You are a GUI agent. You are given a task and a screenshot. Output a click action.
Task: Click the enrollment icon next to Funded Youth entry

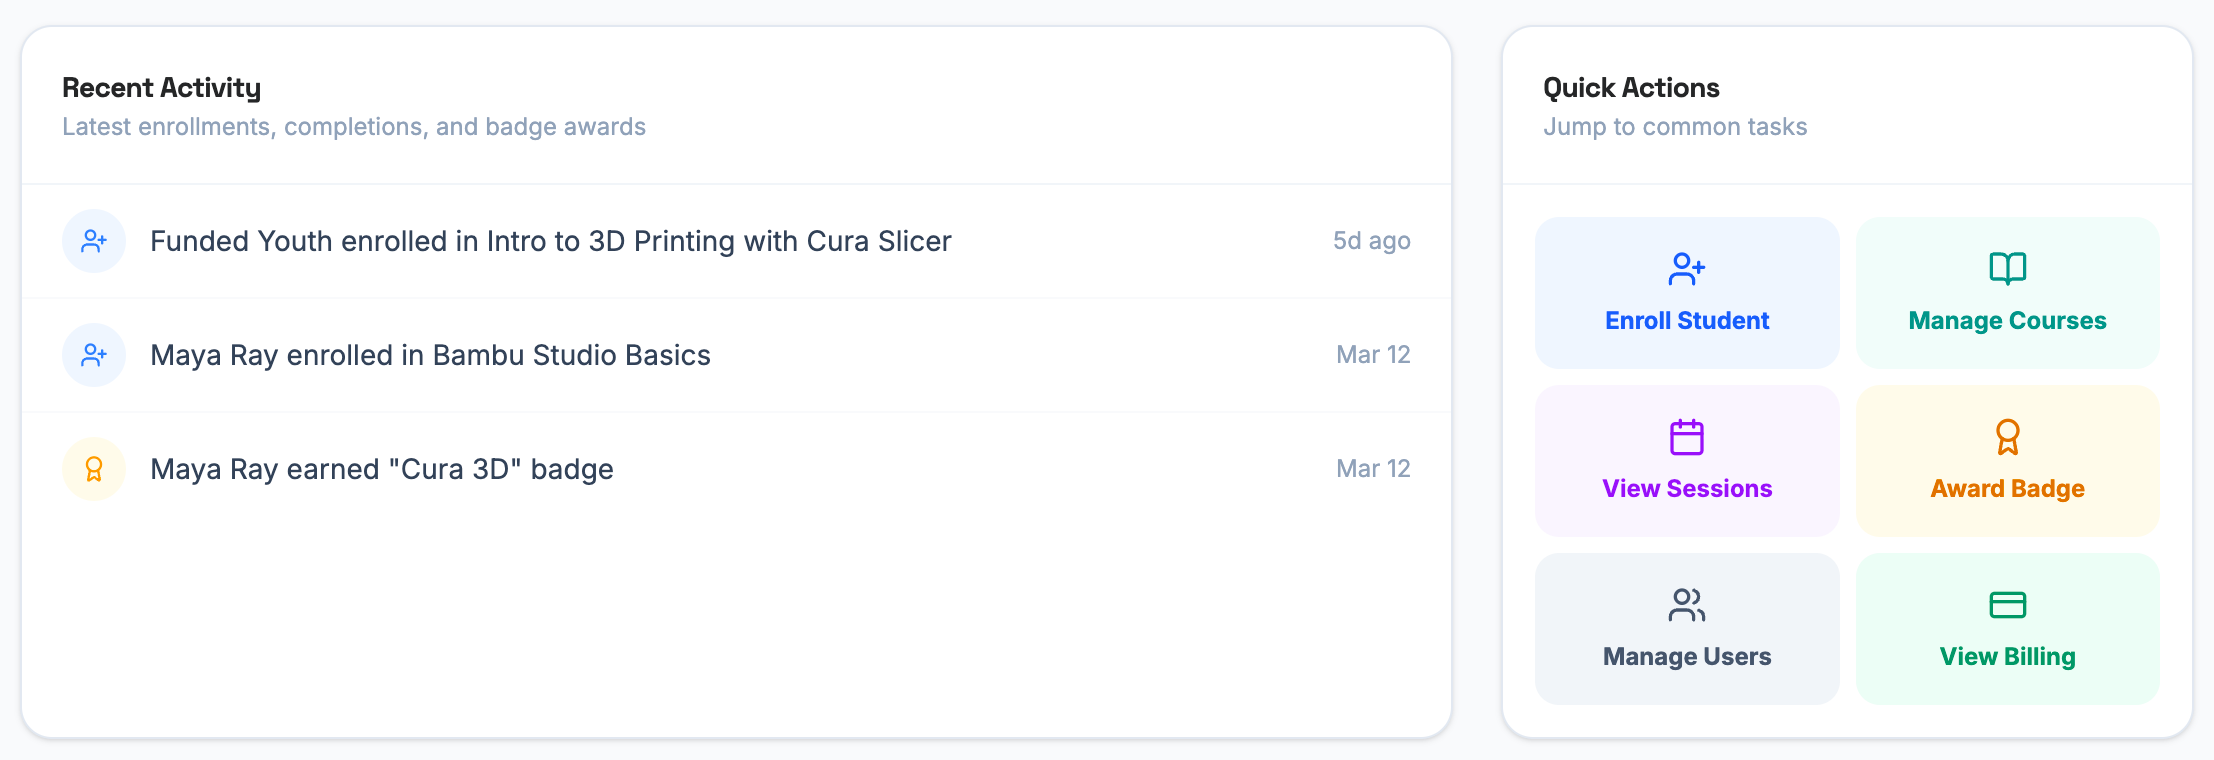(x=93, y=241)
